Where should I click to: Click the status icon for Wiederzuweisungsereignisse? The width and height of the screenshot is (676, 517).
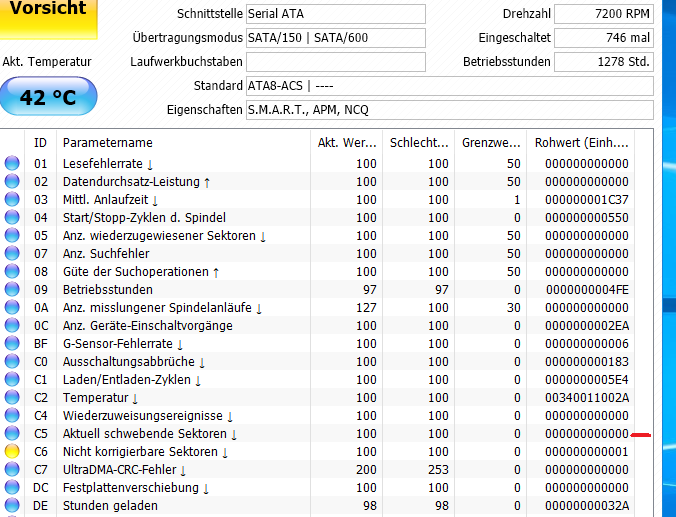pos(12,416)
